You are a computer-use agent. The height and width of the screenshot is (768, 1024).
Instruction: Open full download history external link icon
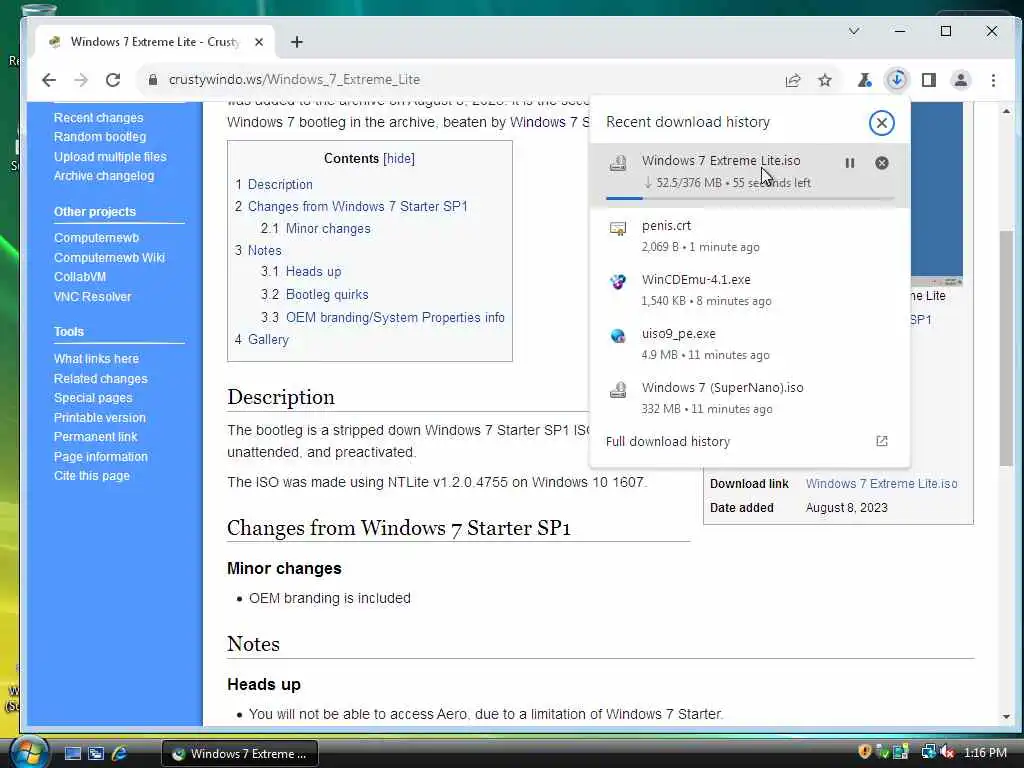pos(882,441)
